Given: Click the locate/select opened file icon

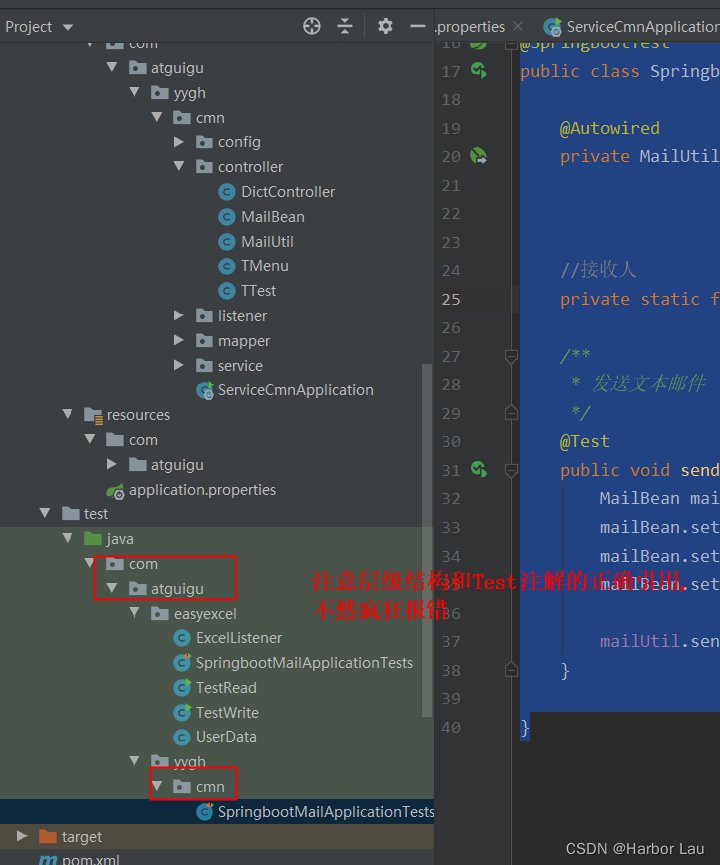Looking at the screenshot, I should pos(312,26).
